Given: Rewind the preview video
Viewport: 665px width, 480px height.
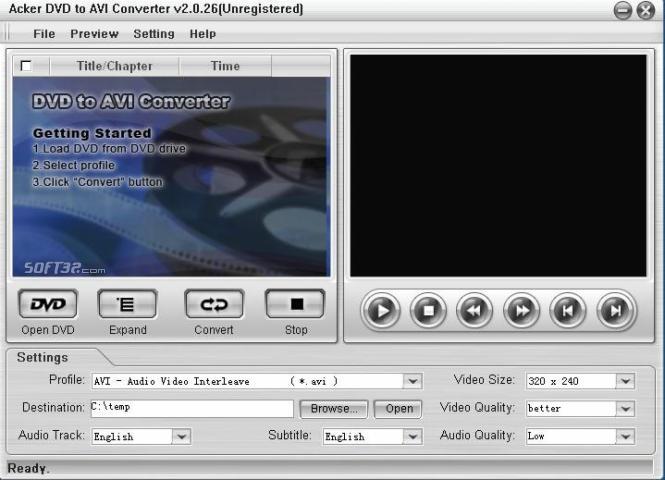Looking at the screenshot, I should pos(475,311).
